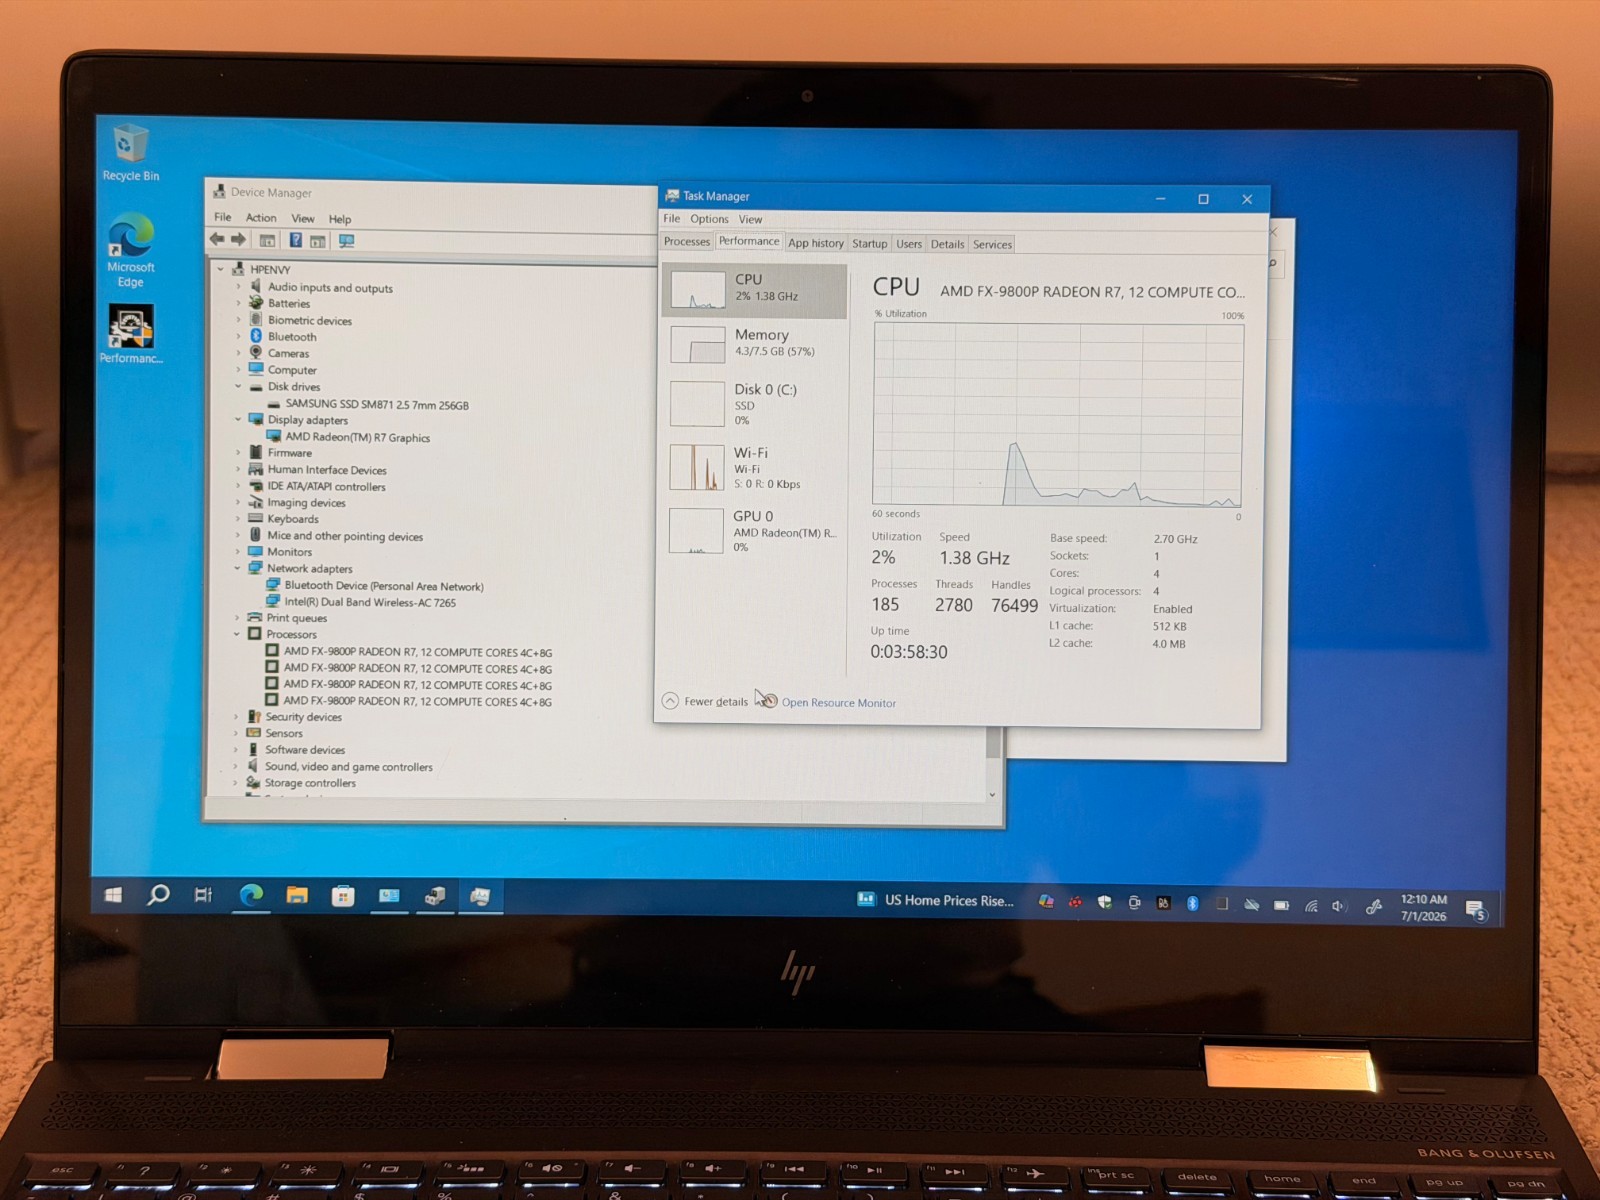
Task: Open the Windows Start menu
Action: point(113,895)
